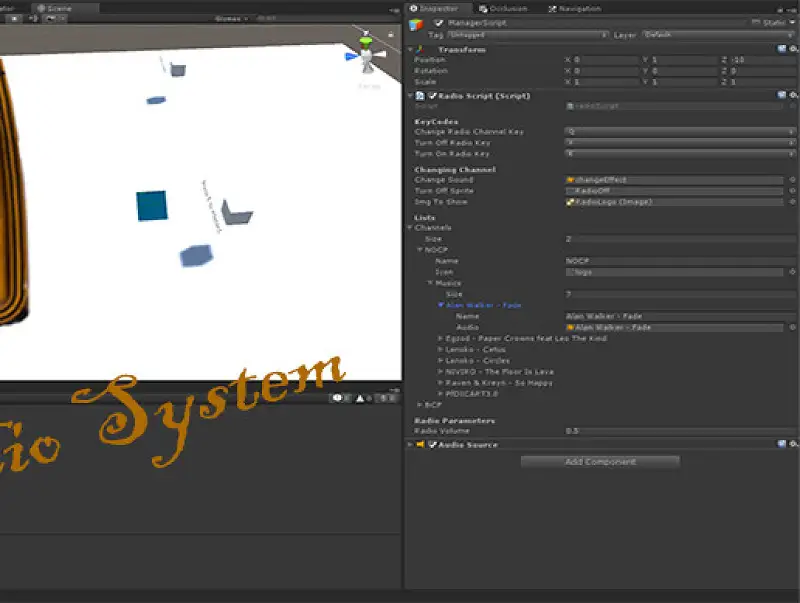Open the object picker for Turn Off Sprite
The image size is (800, 603).
pos(792,191)
